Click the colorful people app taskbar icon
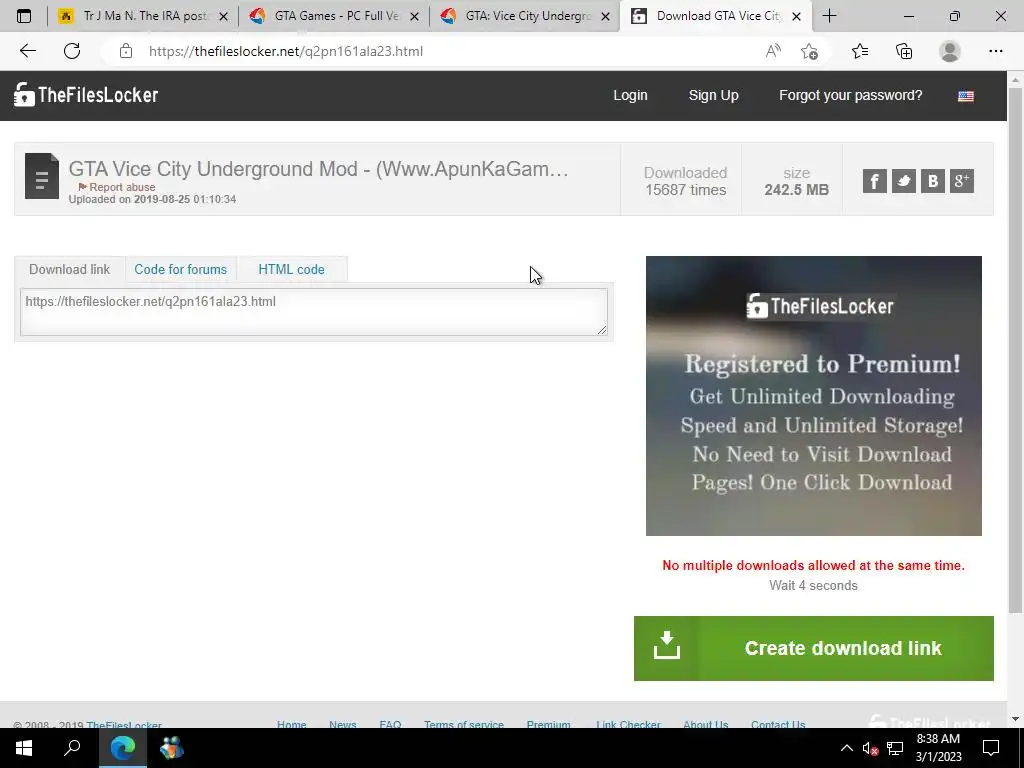 pos(171,748)
